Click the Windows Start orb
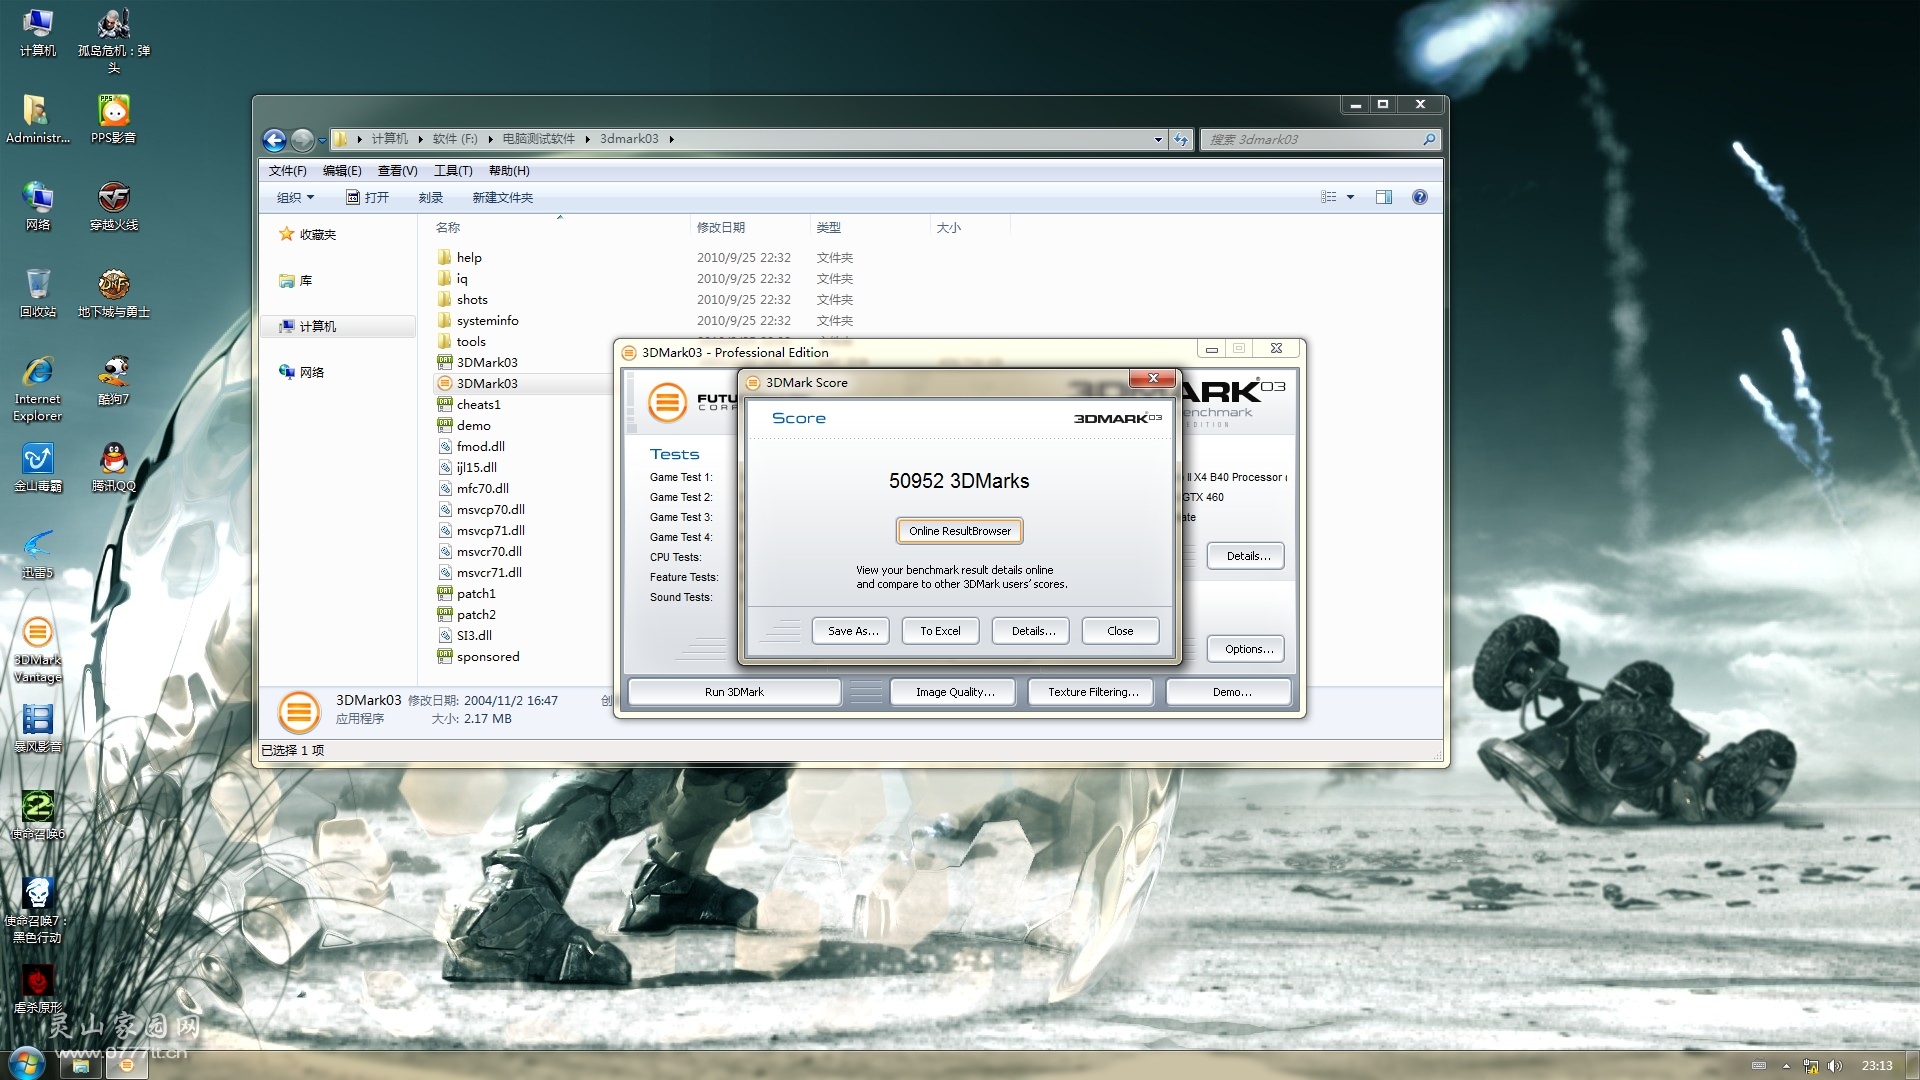The width and height of the screenshot is (1920, 1080). coord(27,1063)
